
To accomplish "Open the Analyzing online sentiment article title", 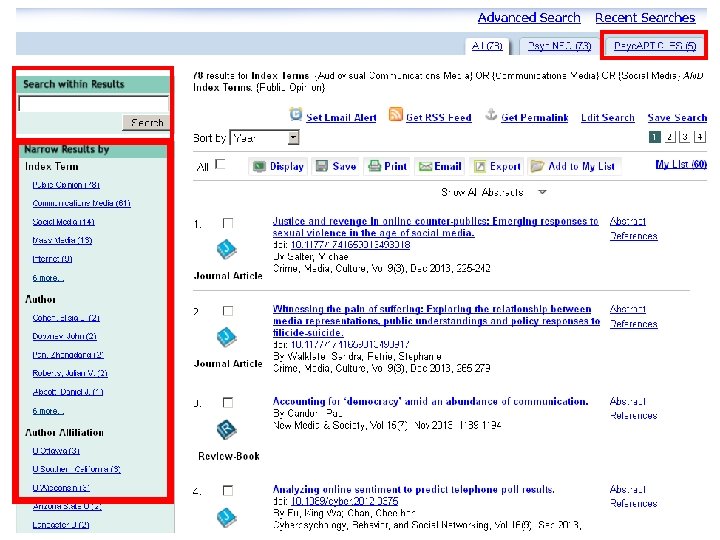I will (x=413, y=489).
